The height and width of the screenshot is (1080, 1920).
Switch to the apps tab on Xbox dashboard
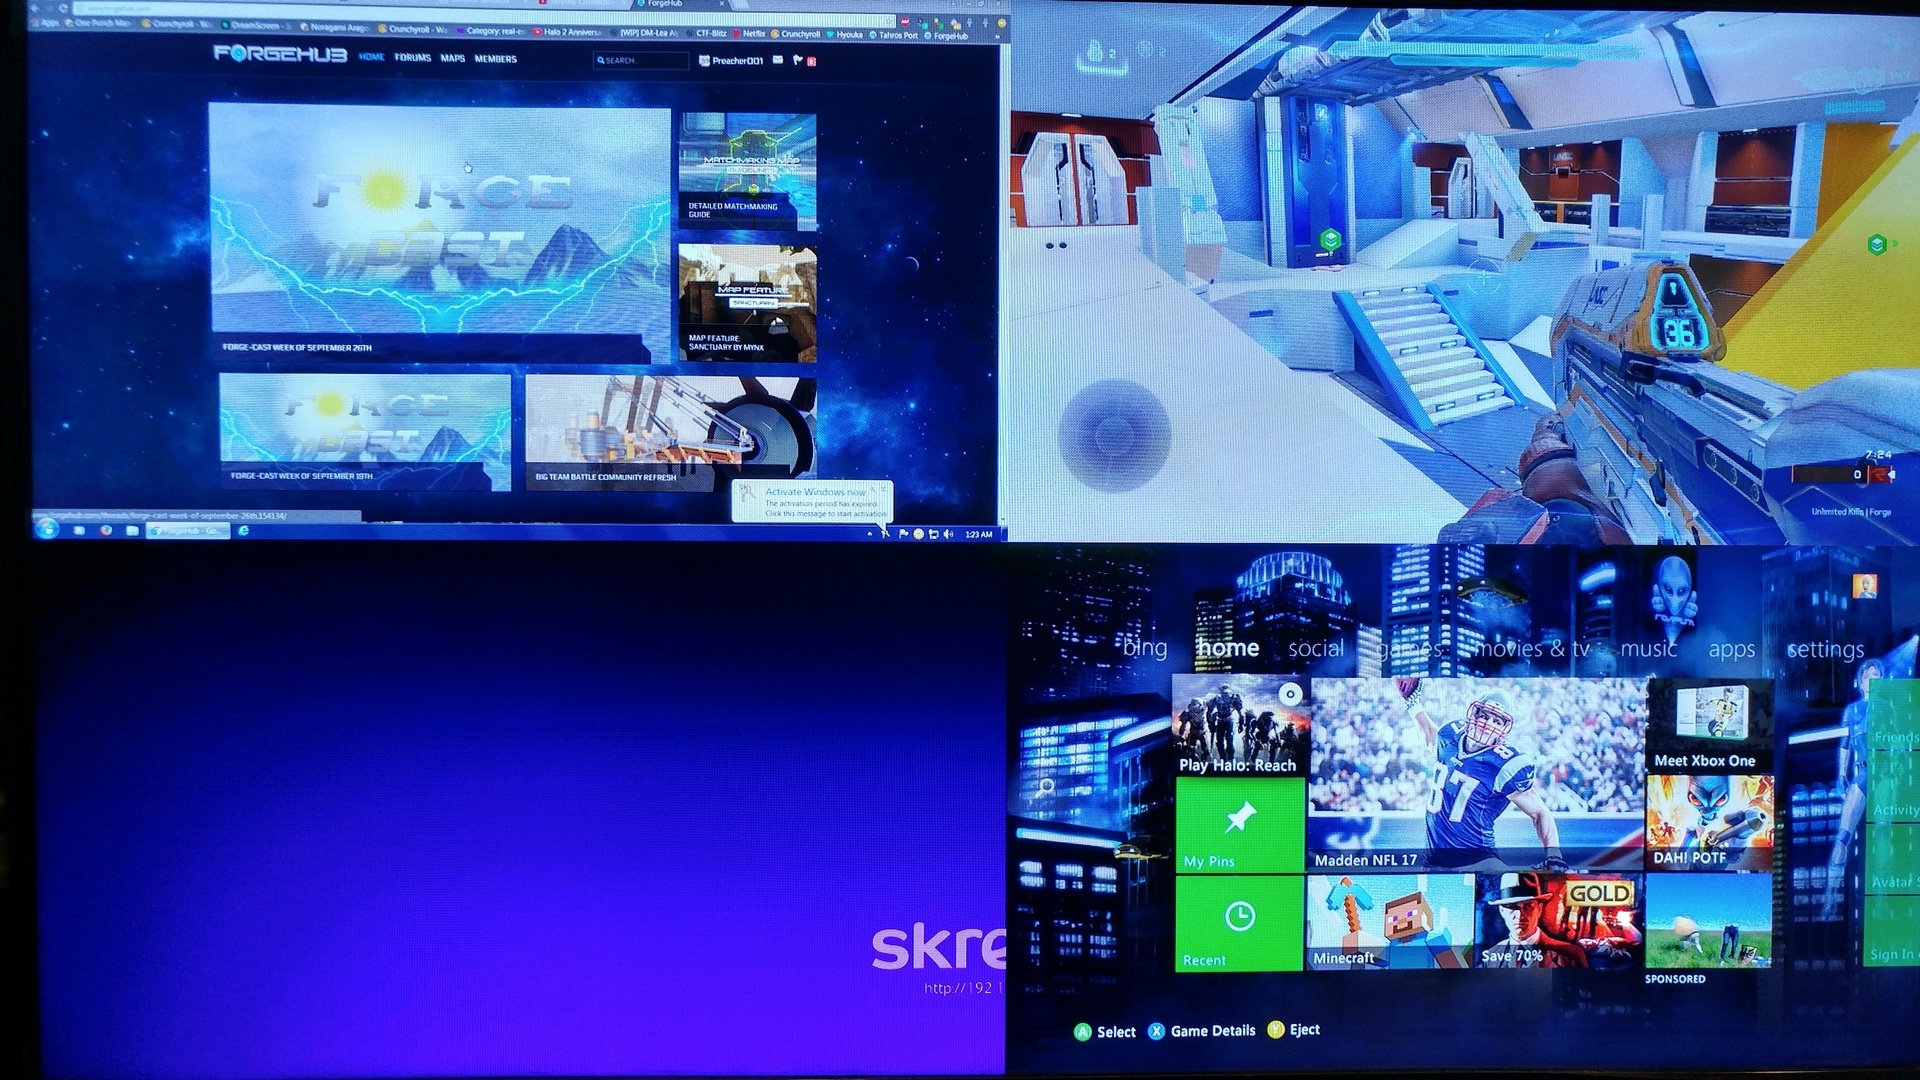[x=1731, y=649]
